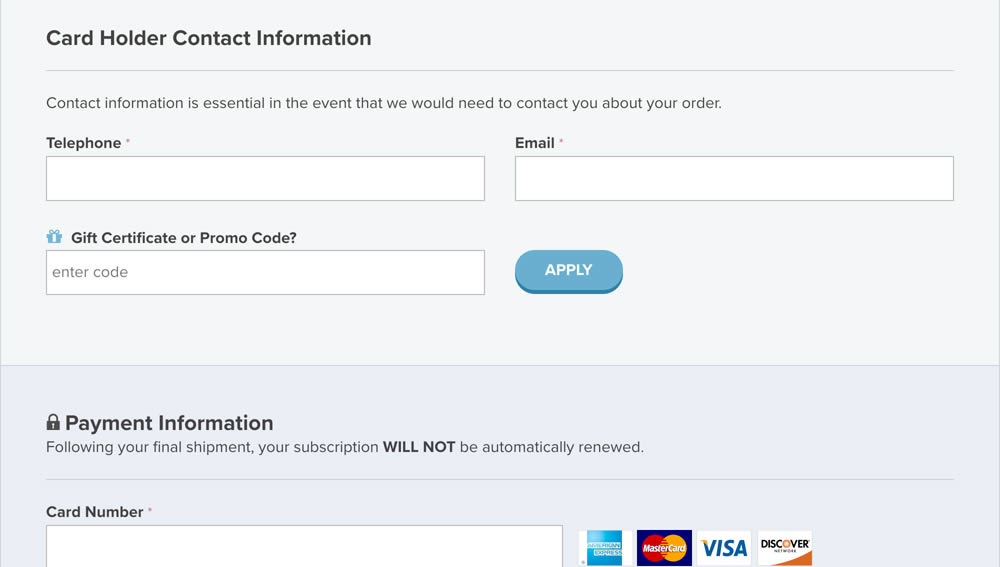The width and height of the screenshot is (1000, 567).
Task: Click the 'enter code' promo field
Action: coord(265,272)
